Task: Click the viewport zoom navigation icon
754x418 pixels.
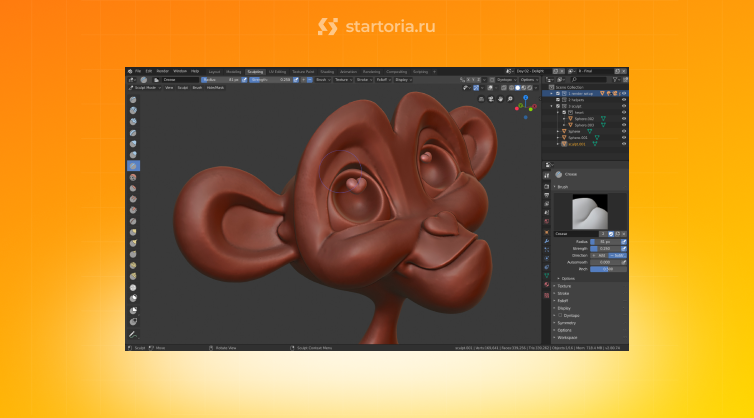Action: (x=510, y=99)
